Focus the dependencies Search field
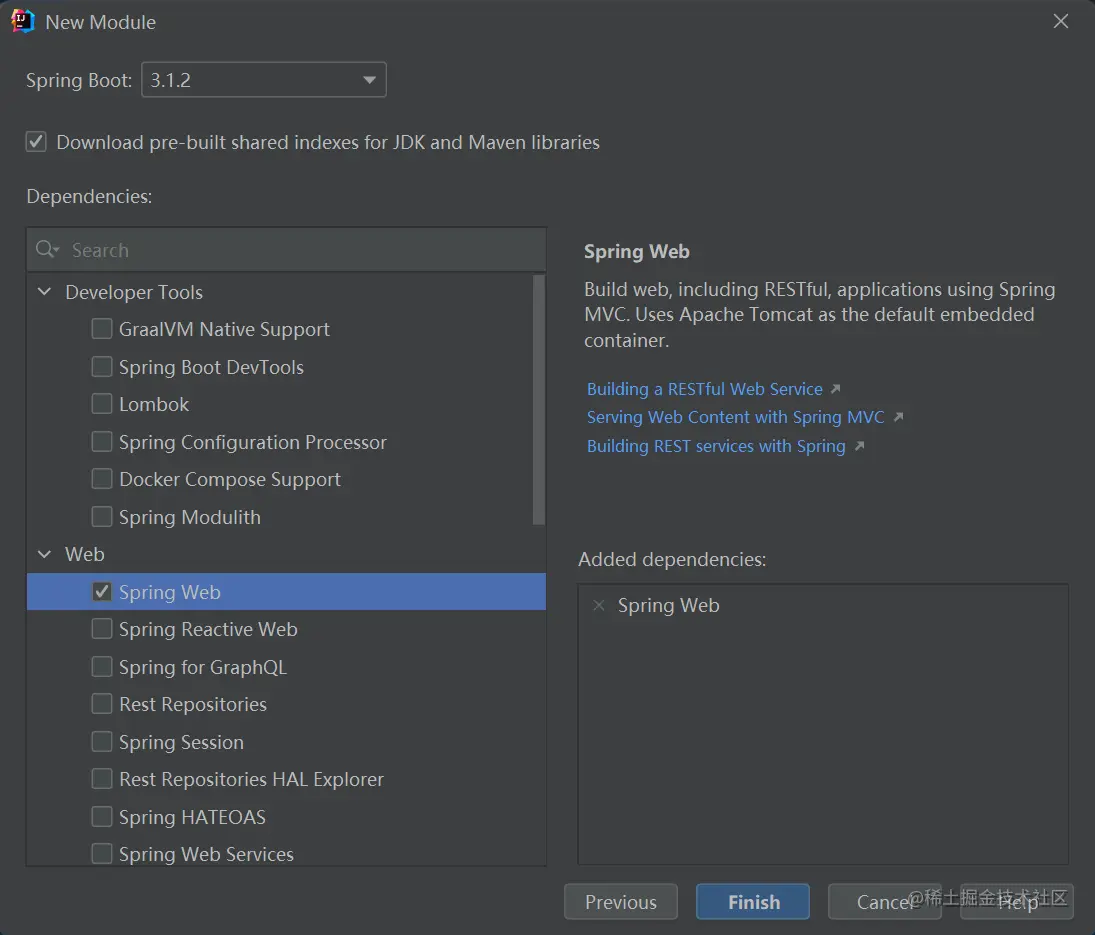1095x935 pixels. [286, 249]
